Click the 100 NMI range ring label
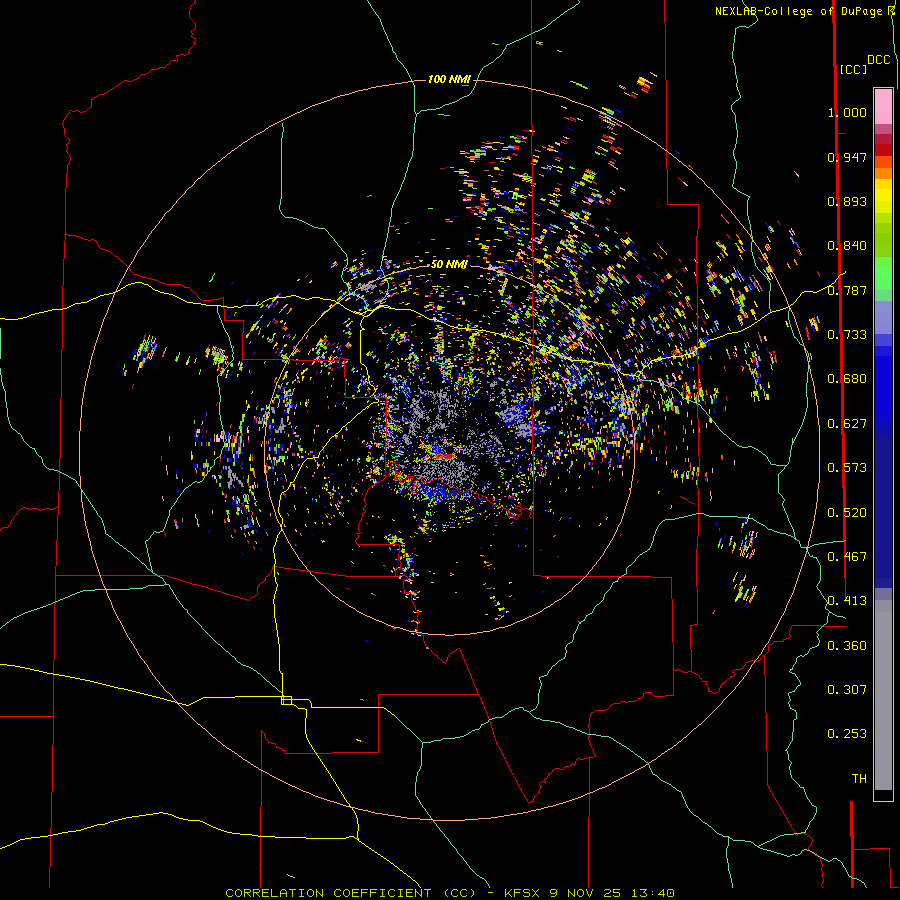This screenshot has height=900, width=900. pyautogui.click(x=449, y=79)
